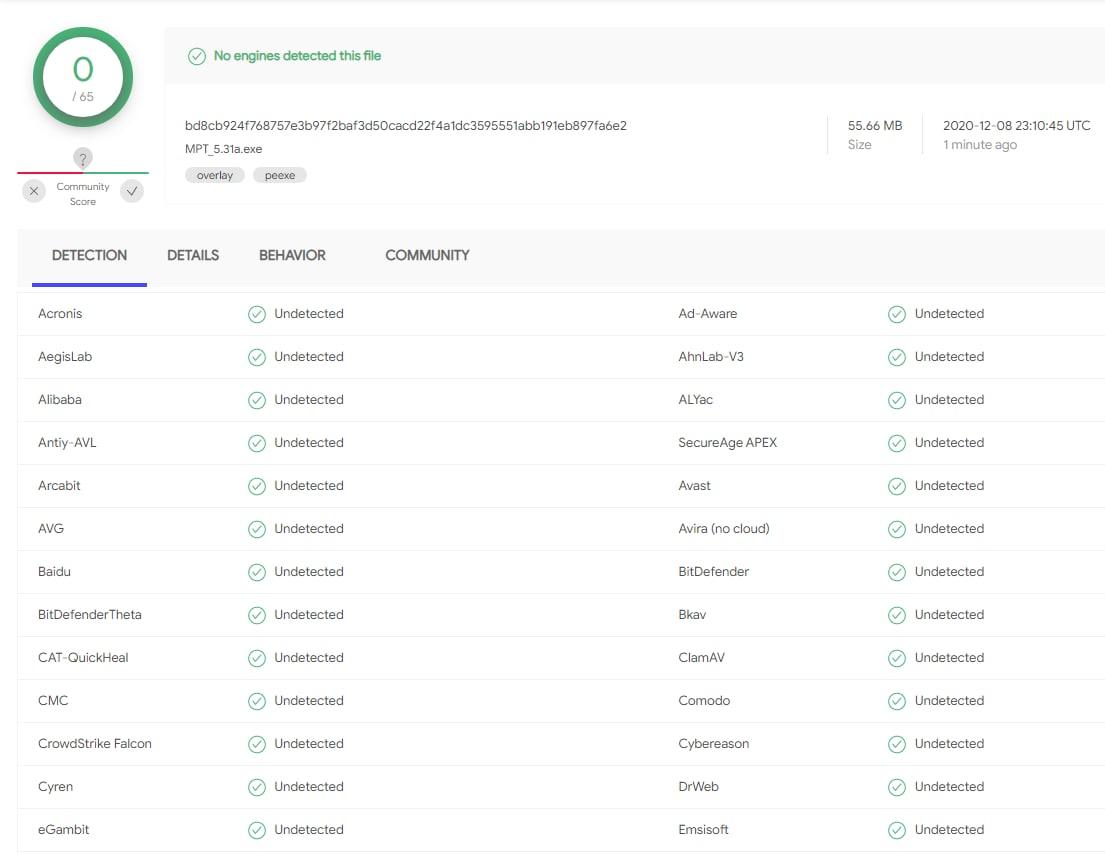Click the Cyren undetected check icon
Image resolution: width=1105 pixels, height=854 pixels.
point(257,787)
